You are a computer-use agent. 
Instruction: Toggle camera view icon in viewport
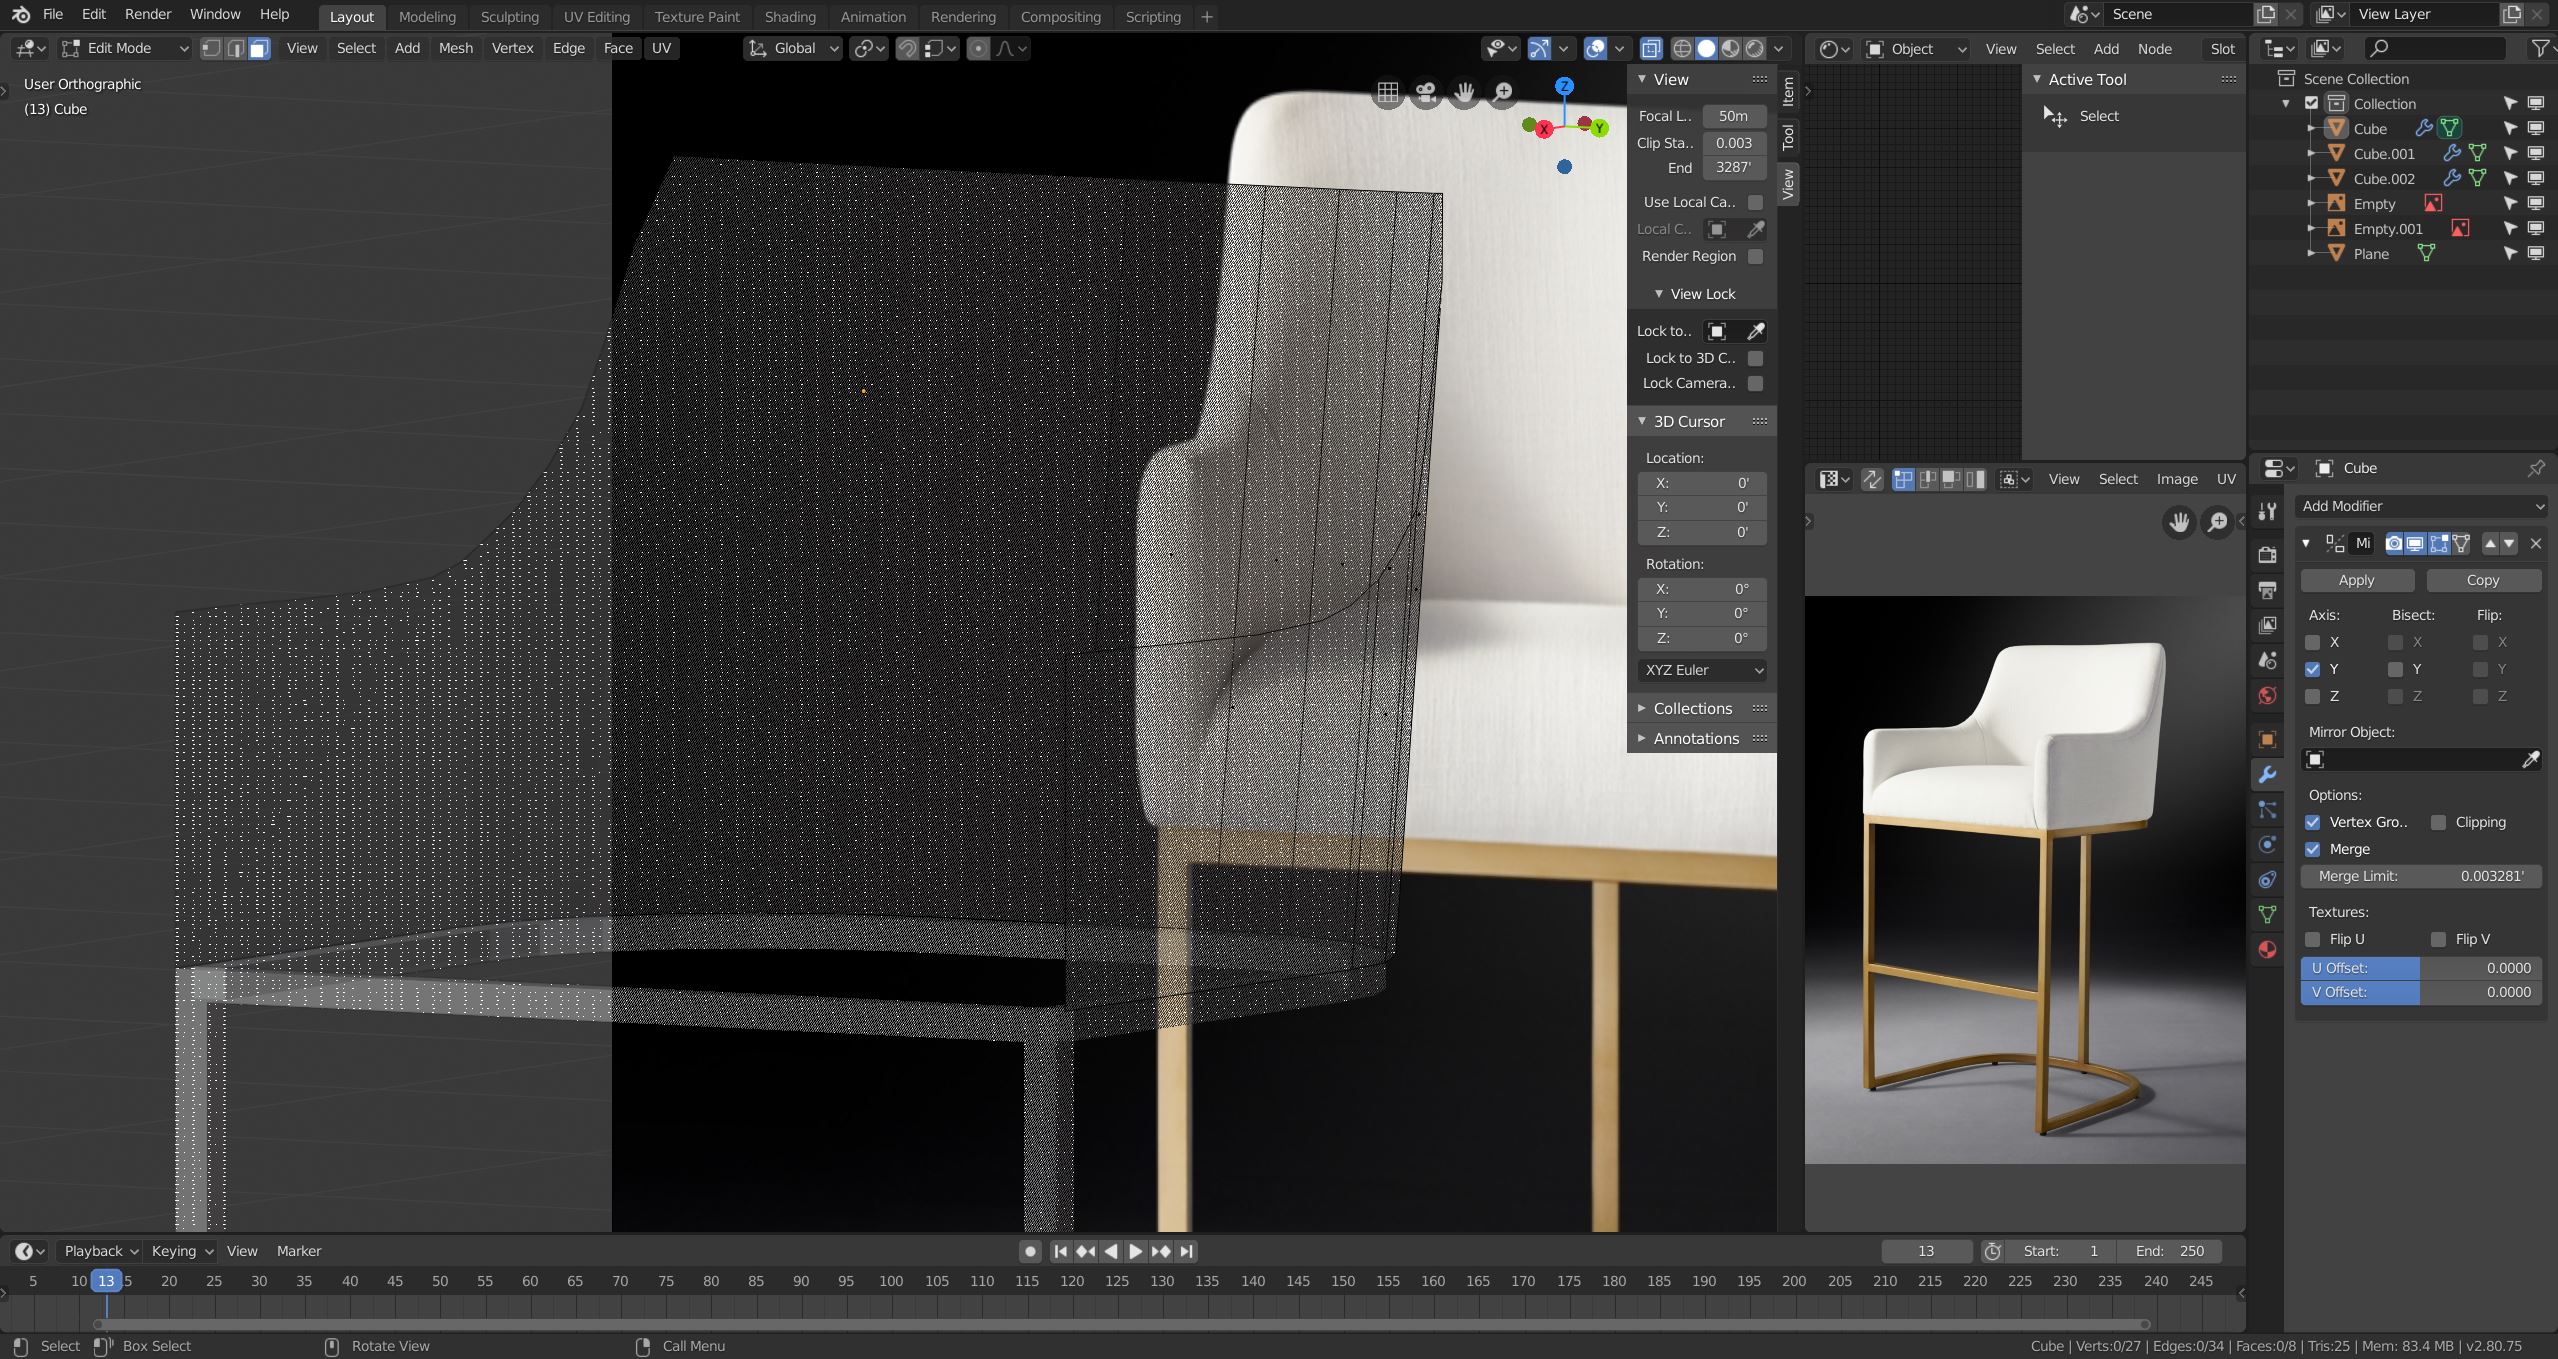[1426, 93]
